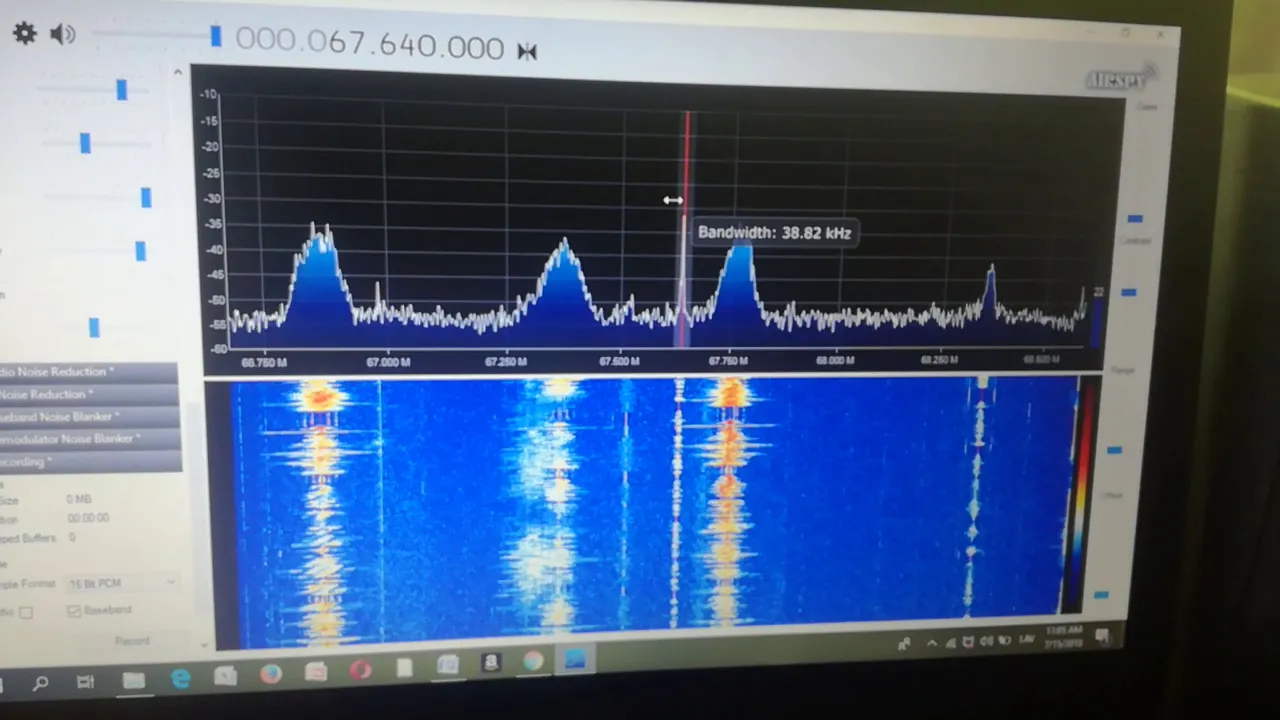Adjust the Offset slider
Image resolution: width=1280 pixels, height=720 pixels.
1101,595
